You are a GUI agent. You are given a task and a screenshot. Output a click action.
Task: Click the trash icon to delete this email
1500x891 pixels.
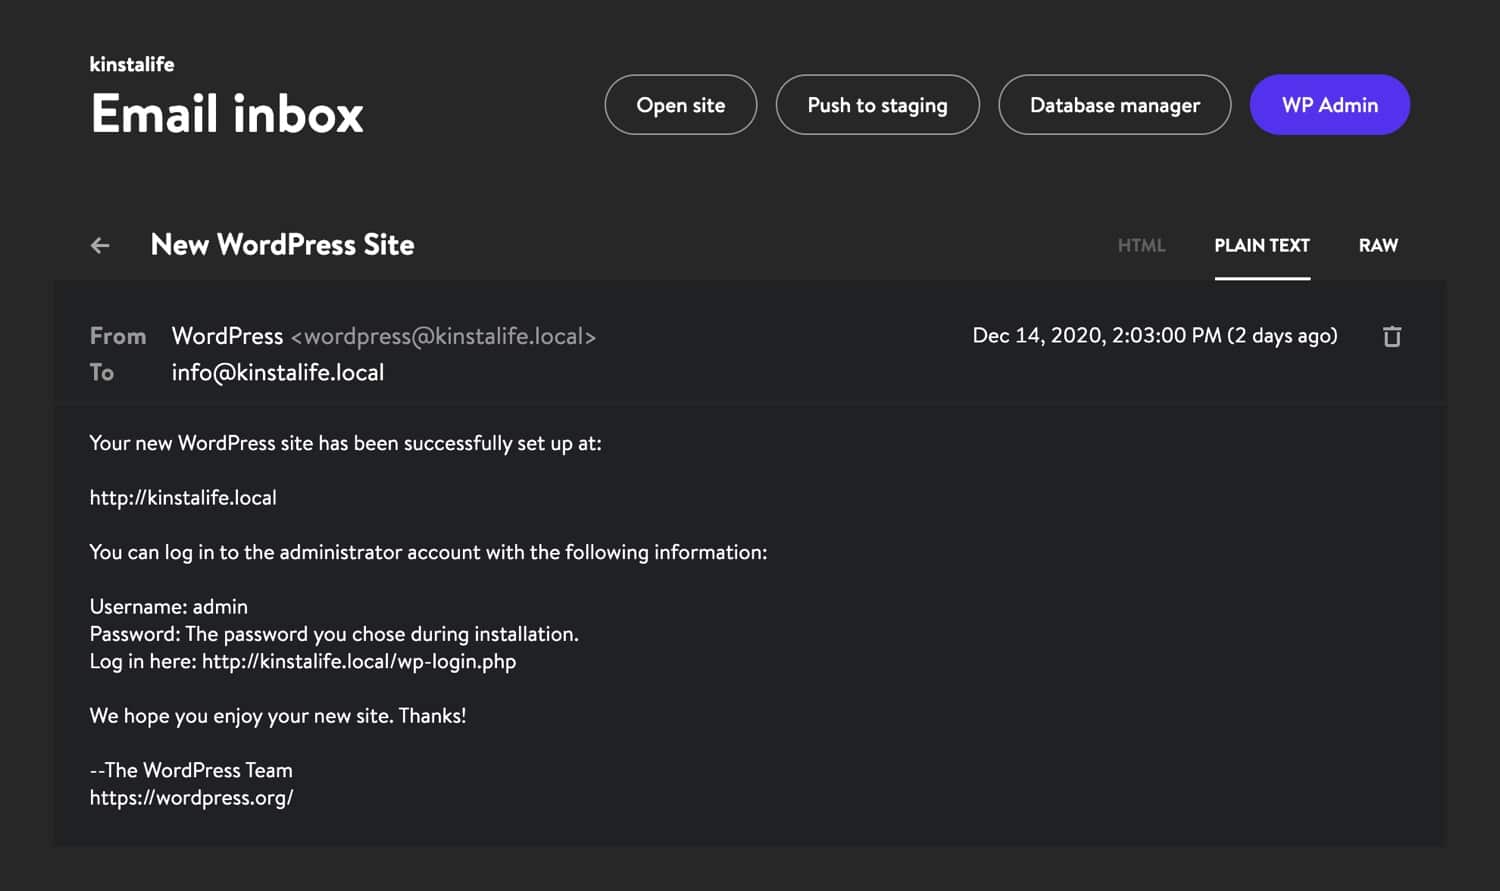(x=1392, y=336)
